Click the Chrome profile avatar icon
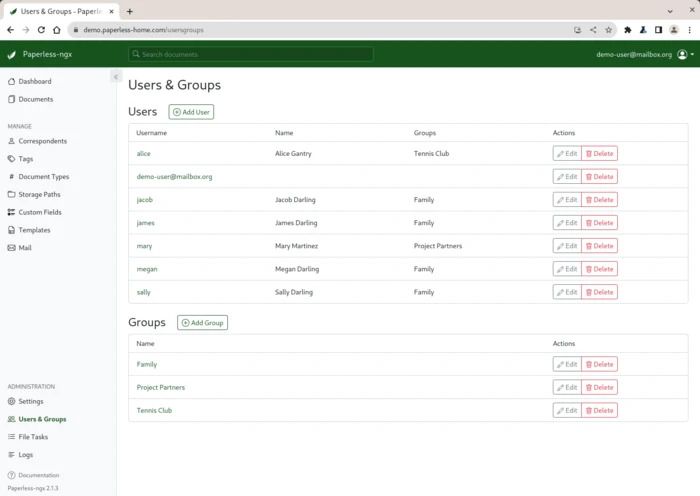The image size is (700, 496). pos(674,30)
